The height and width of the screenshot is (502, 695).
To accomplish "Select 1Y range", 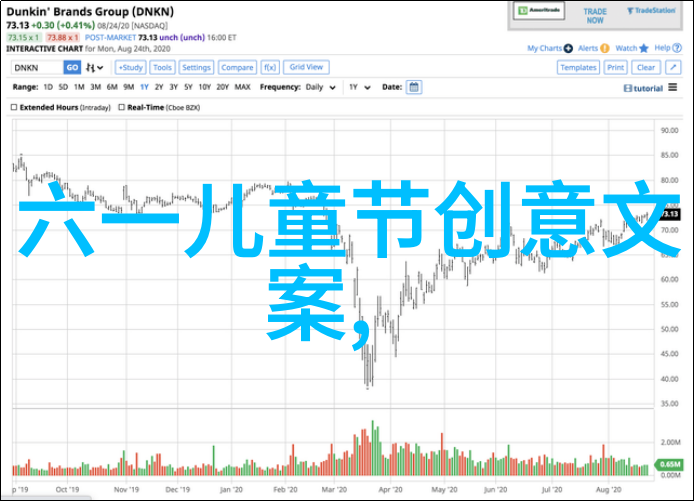I will (x=144, y=87).
